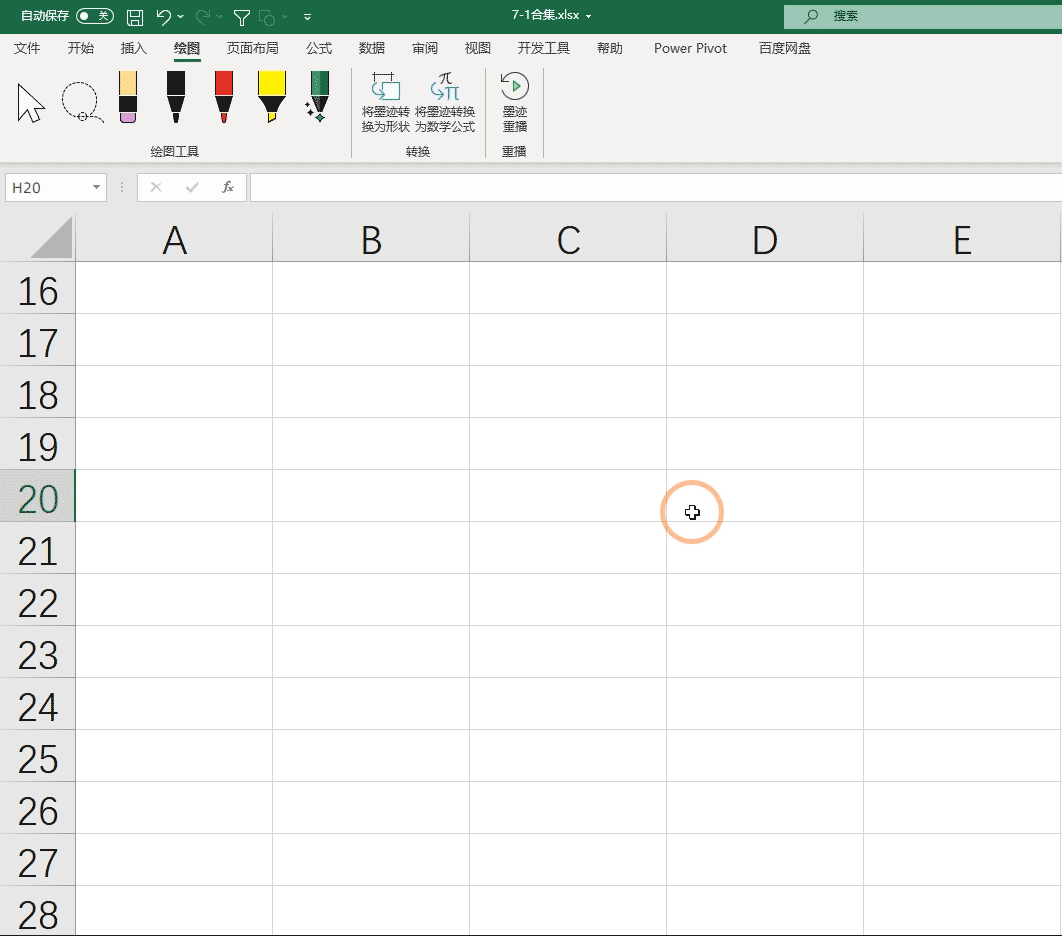Click 将墨迹转换为形状 ink to shape
This screenshot has width=1062, height=936.
[385, 103]
